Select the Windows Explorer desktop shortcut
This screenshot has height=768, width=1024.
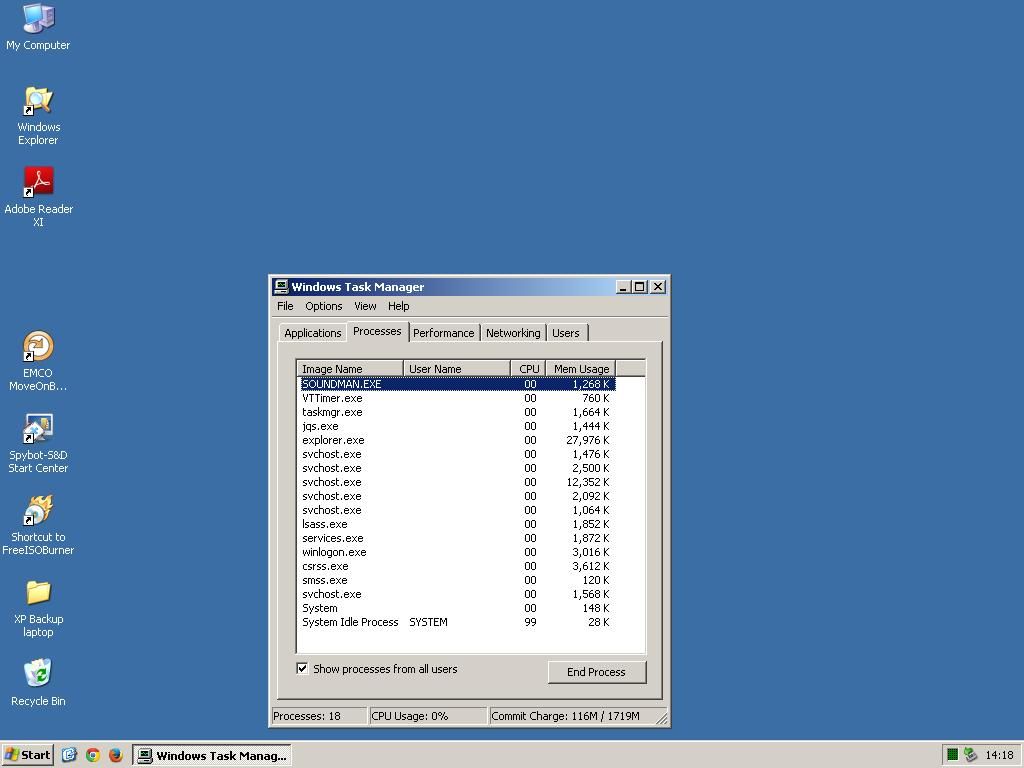coord(38,116)
